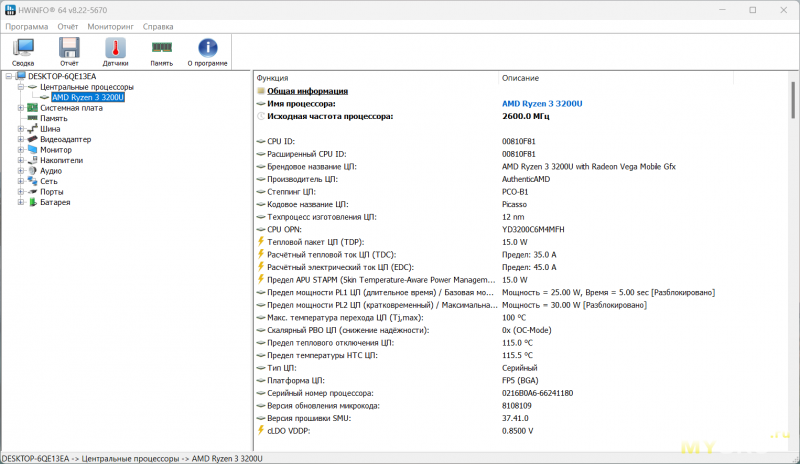Click the value 2600.0 МГц
The height and width of the screenshot is (464, 800).
tap(526, 116)
